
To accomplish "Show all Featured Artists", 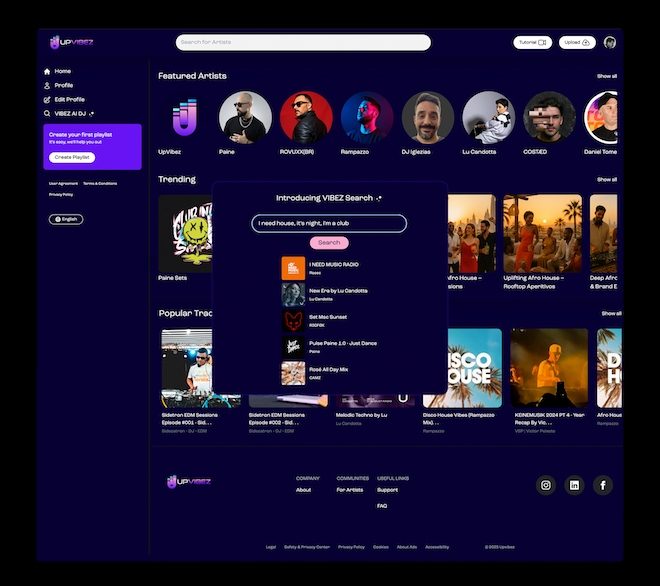I will pyautogui.click(x=607, y=76).
